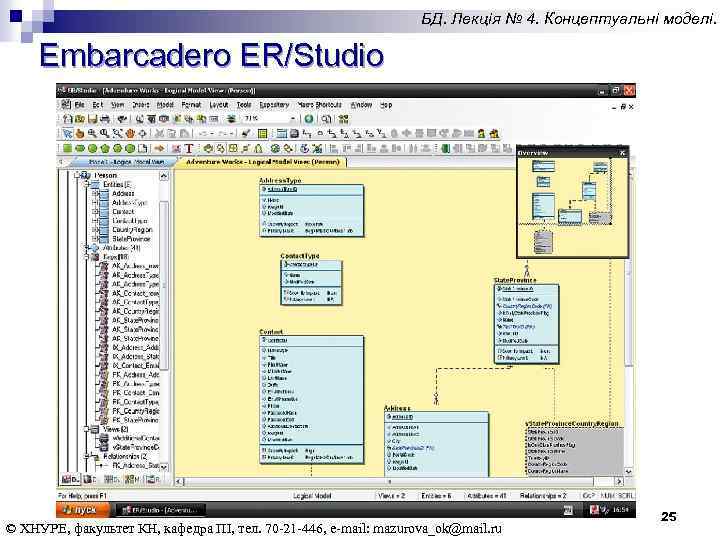Click the ER/Studio taskbar button
This screenshot has height=540, width=720.
tap(161, 510)
